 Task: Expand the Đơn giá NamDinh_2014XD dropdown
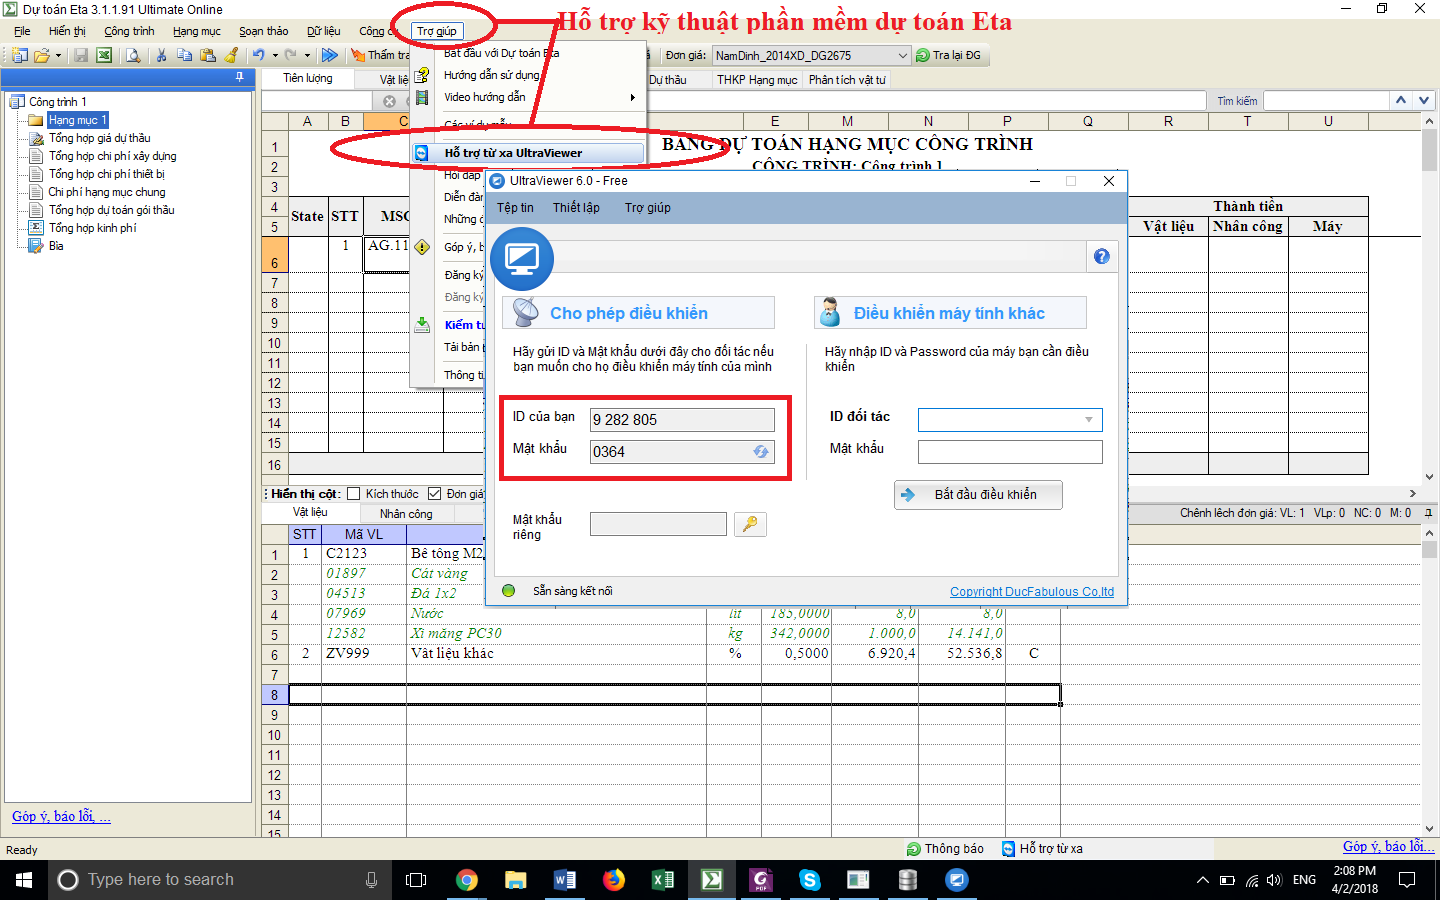tap(902, 56)
